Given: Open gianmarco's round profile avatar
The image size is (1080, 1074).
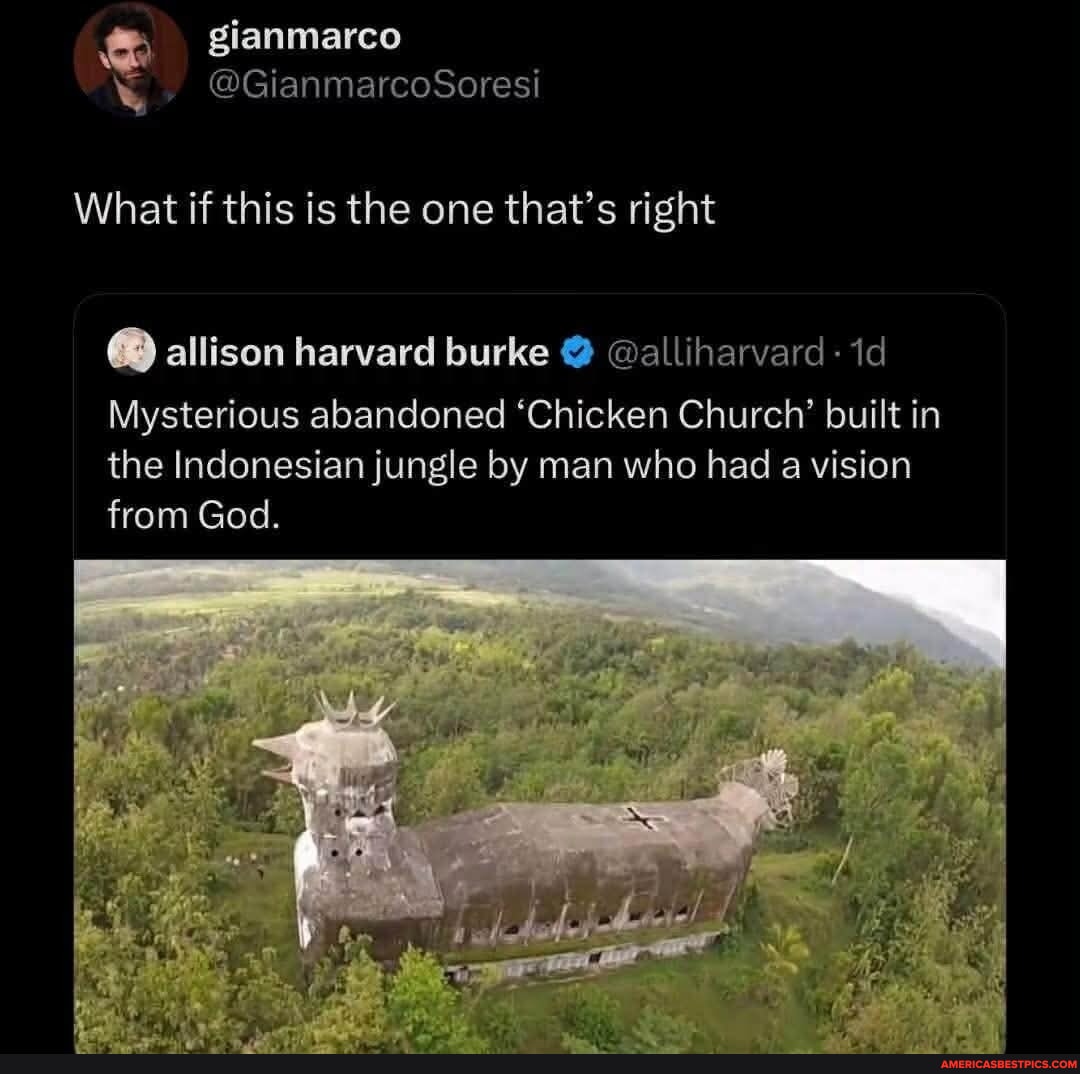Looking at the screenshot, I should pyautogui.click(x=130, y=59).
